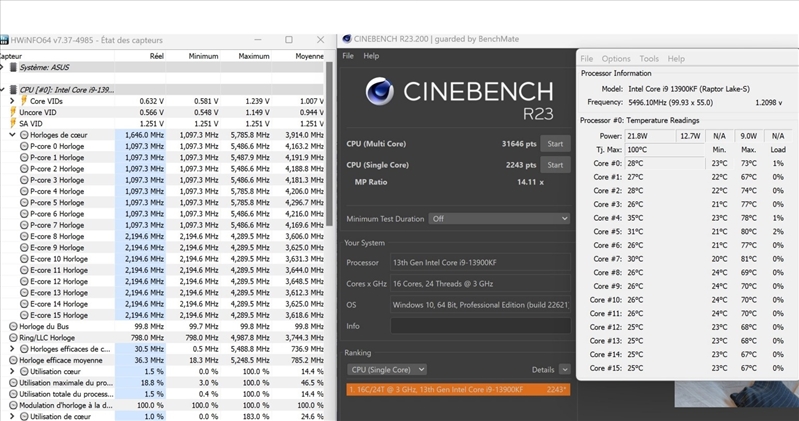Image resolution: width=799 pixels, height=421 pixels.
Task: Expand the Utilisation de cœur node at bottom
Action: (x=12, y=416)
